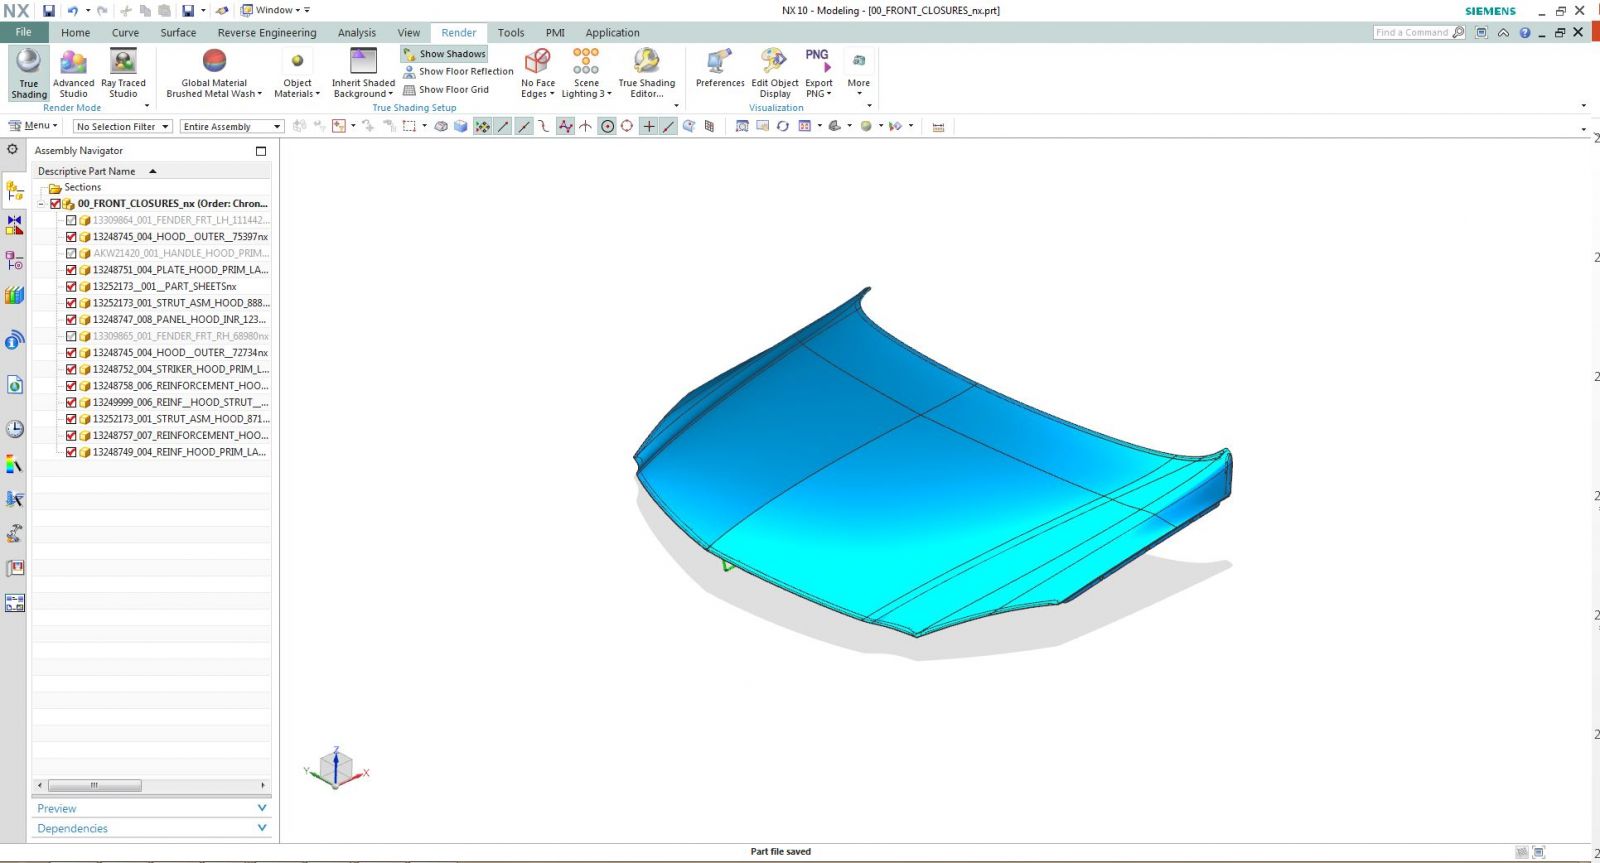
Task: Click the Export PNG icon
Action: (817, 61)
